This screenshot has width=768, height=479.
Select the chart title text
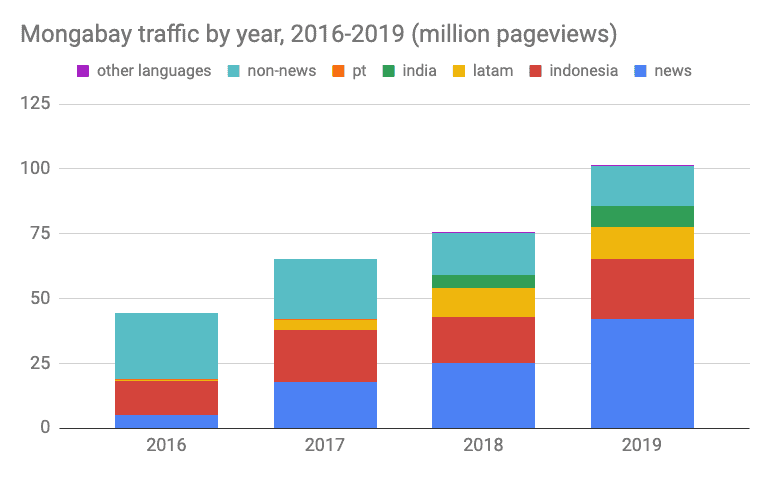[x=319, y=35]
